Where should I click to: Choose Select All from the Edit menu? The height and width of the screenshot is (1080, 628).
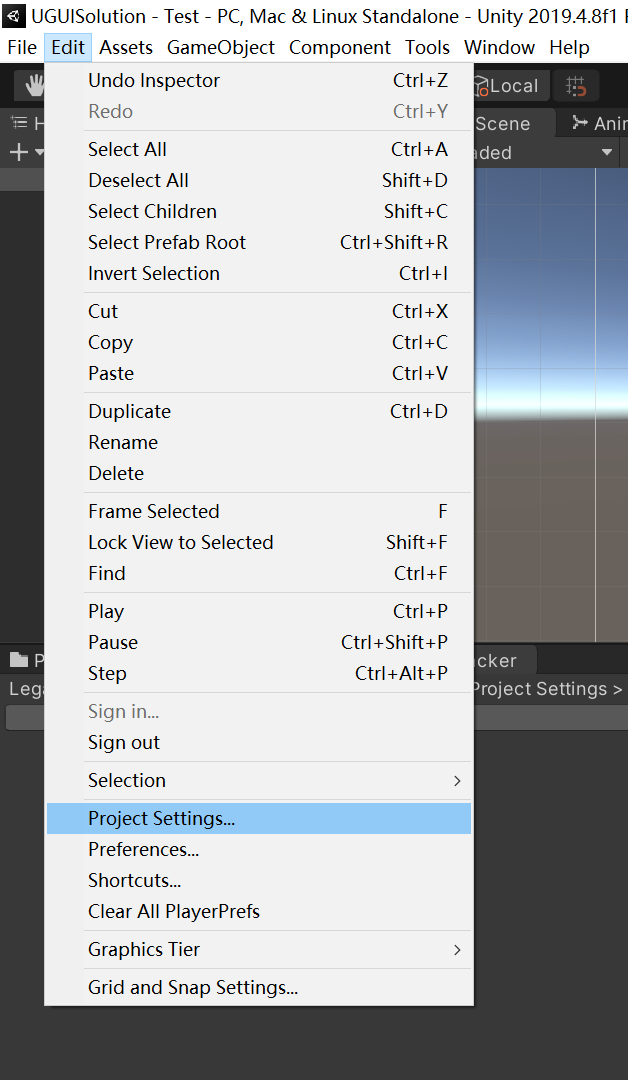(259, 149)
